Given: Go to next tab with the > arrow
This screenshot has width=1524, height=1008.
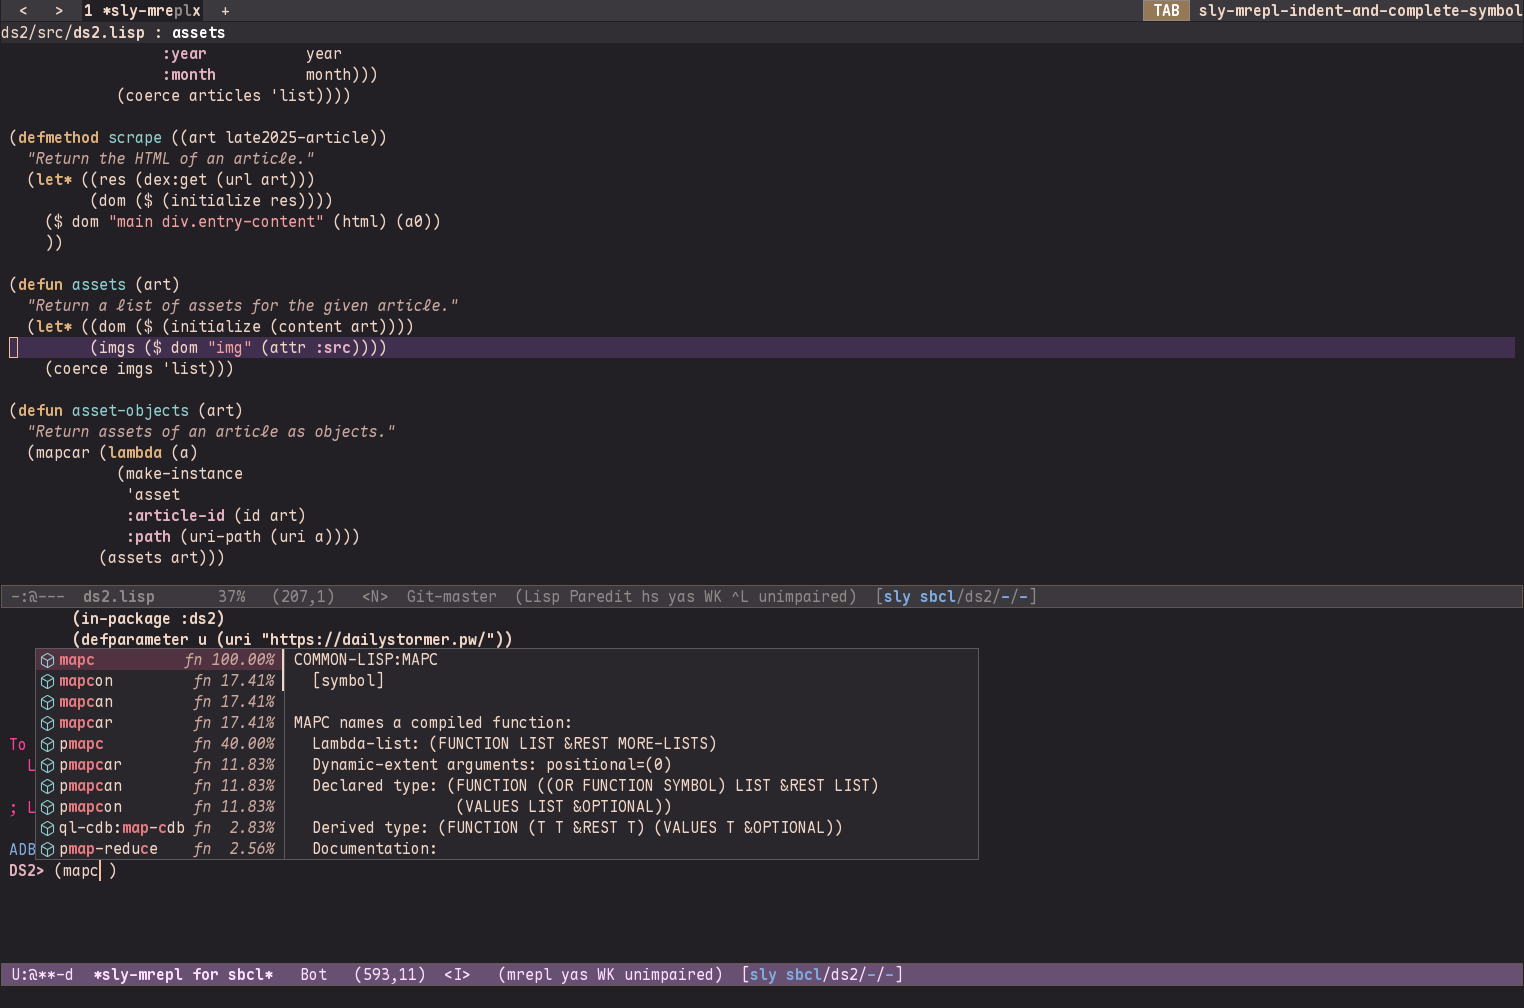Looking at the screenshot, I should tap(59, 11).
